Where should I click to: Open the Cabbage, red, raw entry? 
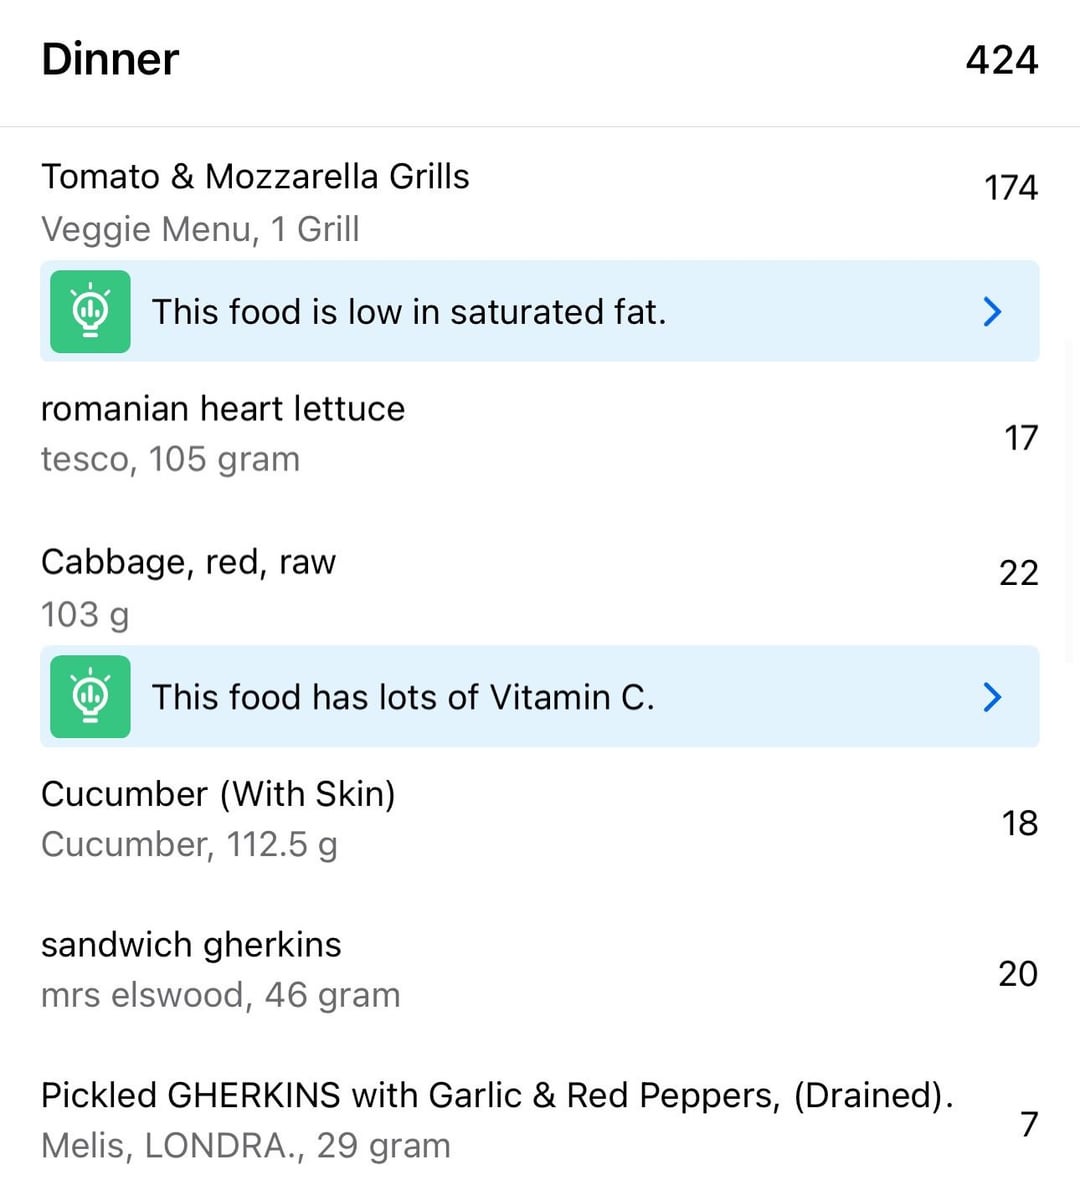click(540, 588)
